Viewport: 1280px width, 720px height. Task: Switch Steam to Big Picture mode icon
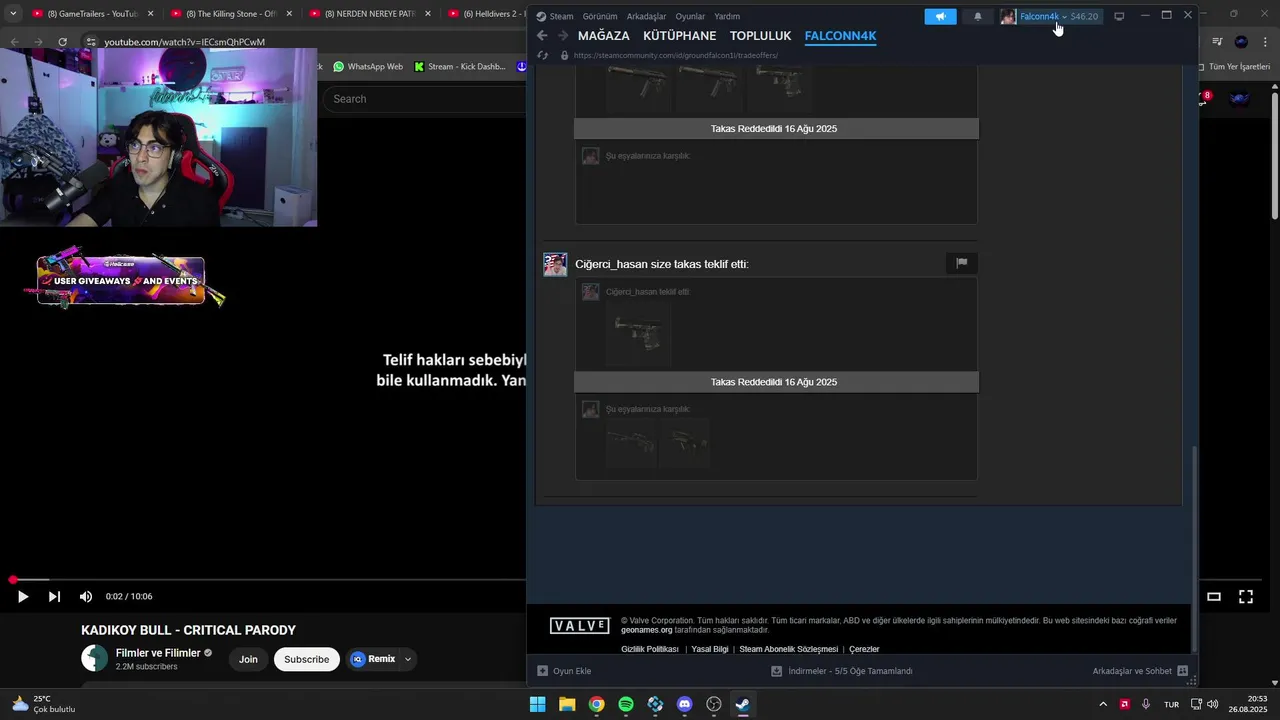(x=1119, y=16)
